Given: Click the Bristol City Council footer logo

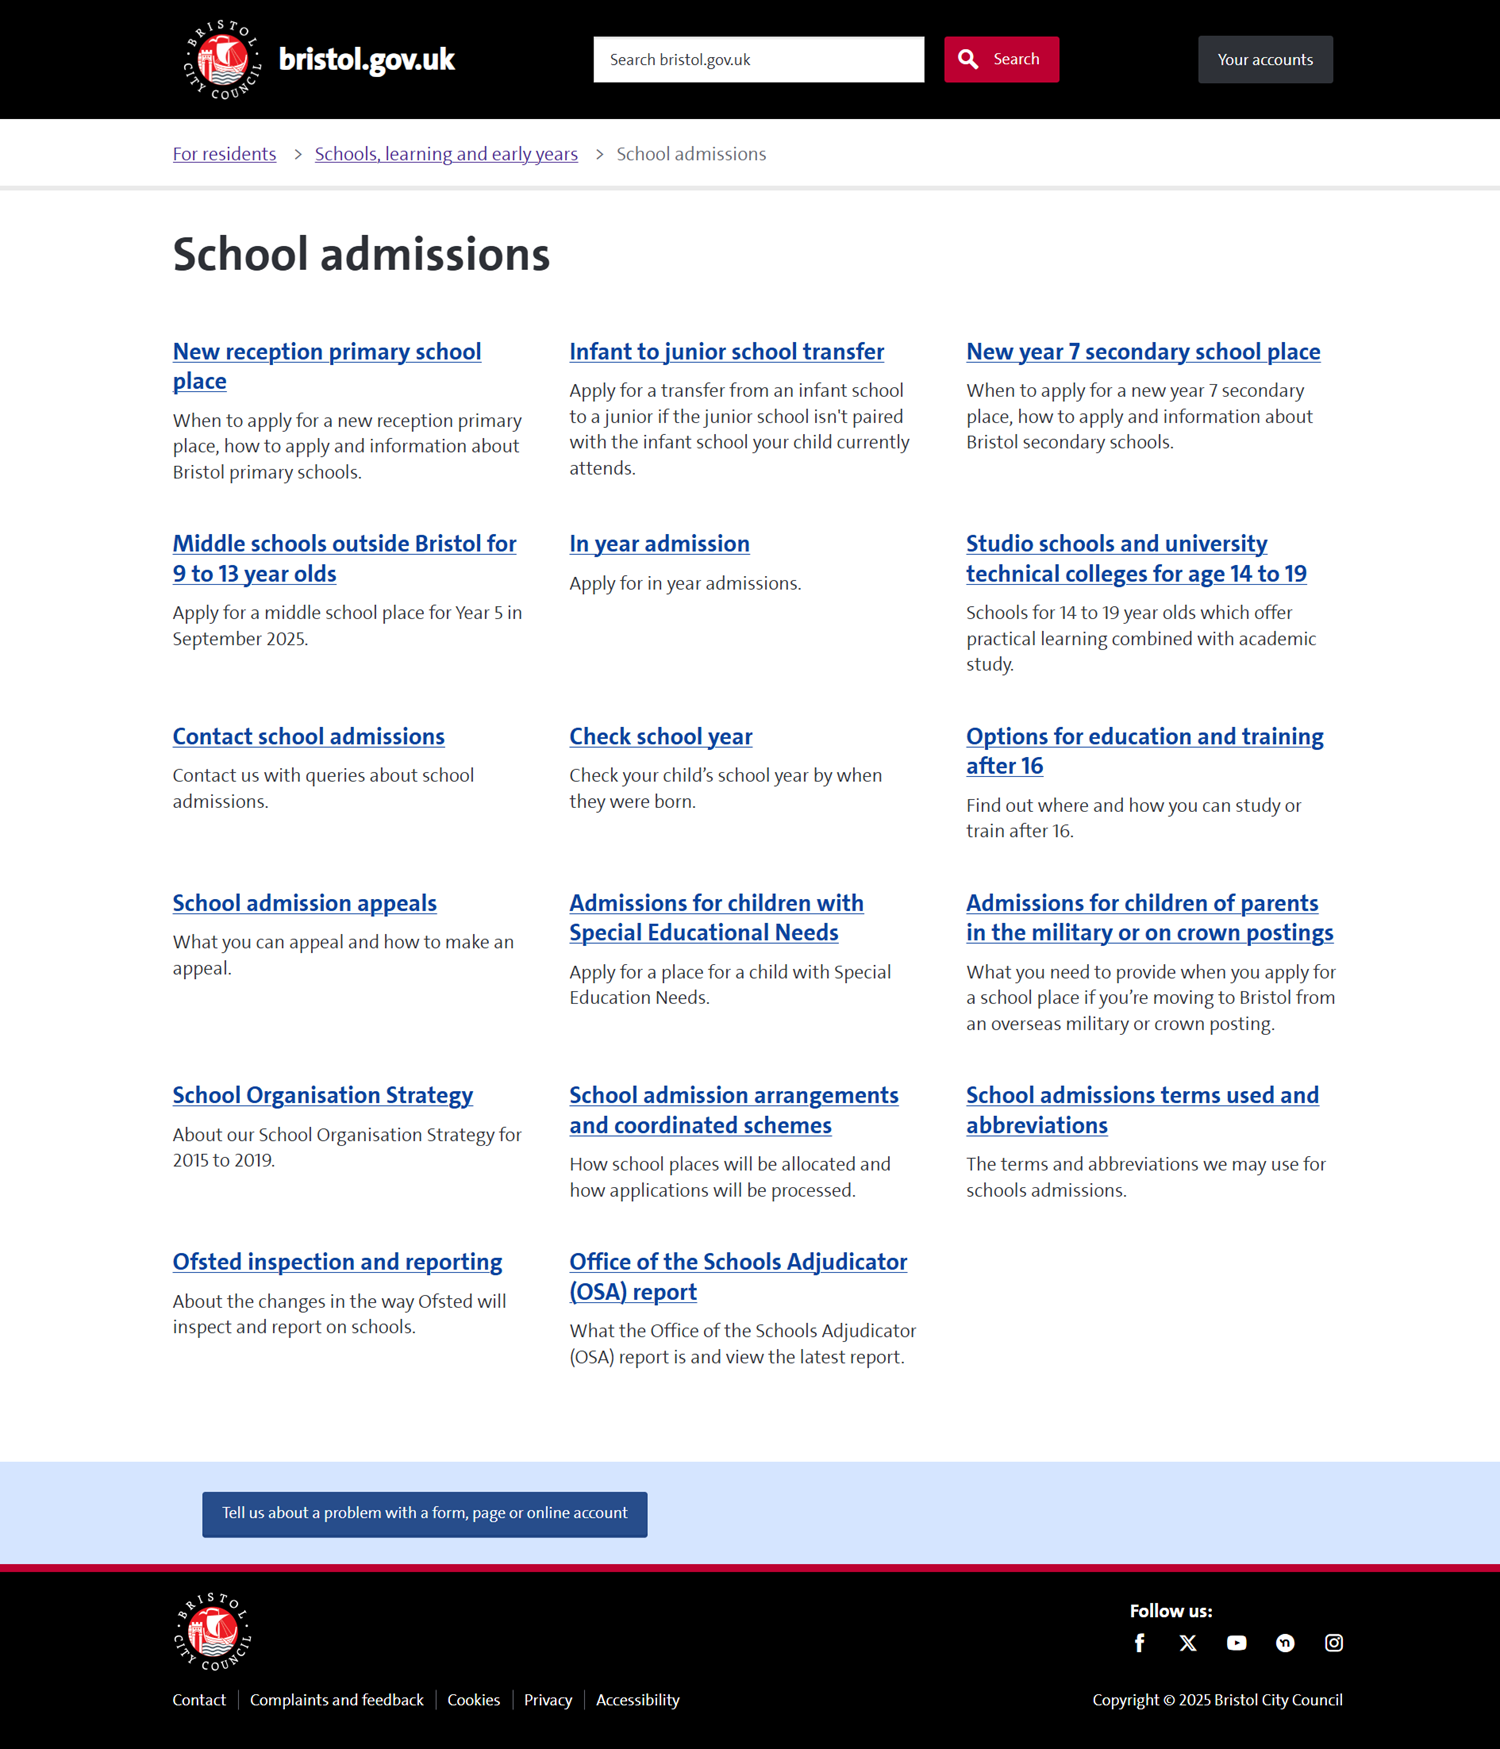Looking at the screenshot, I should click(213, 1631).
